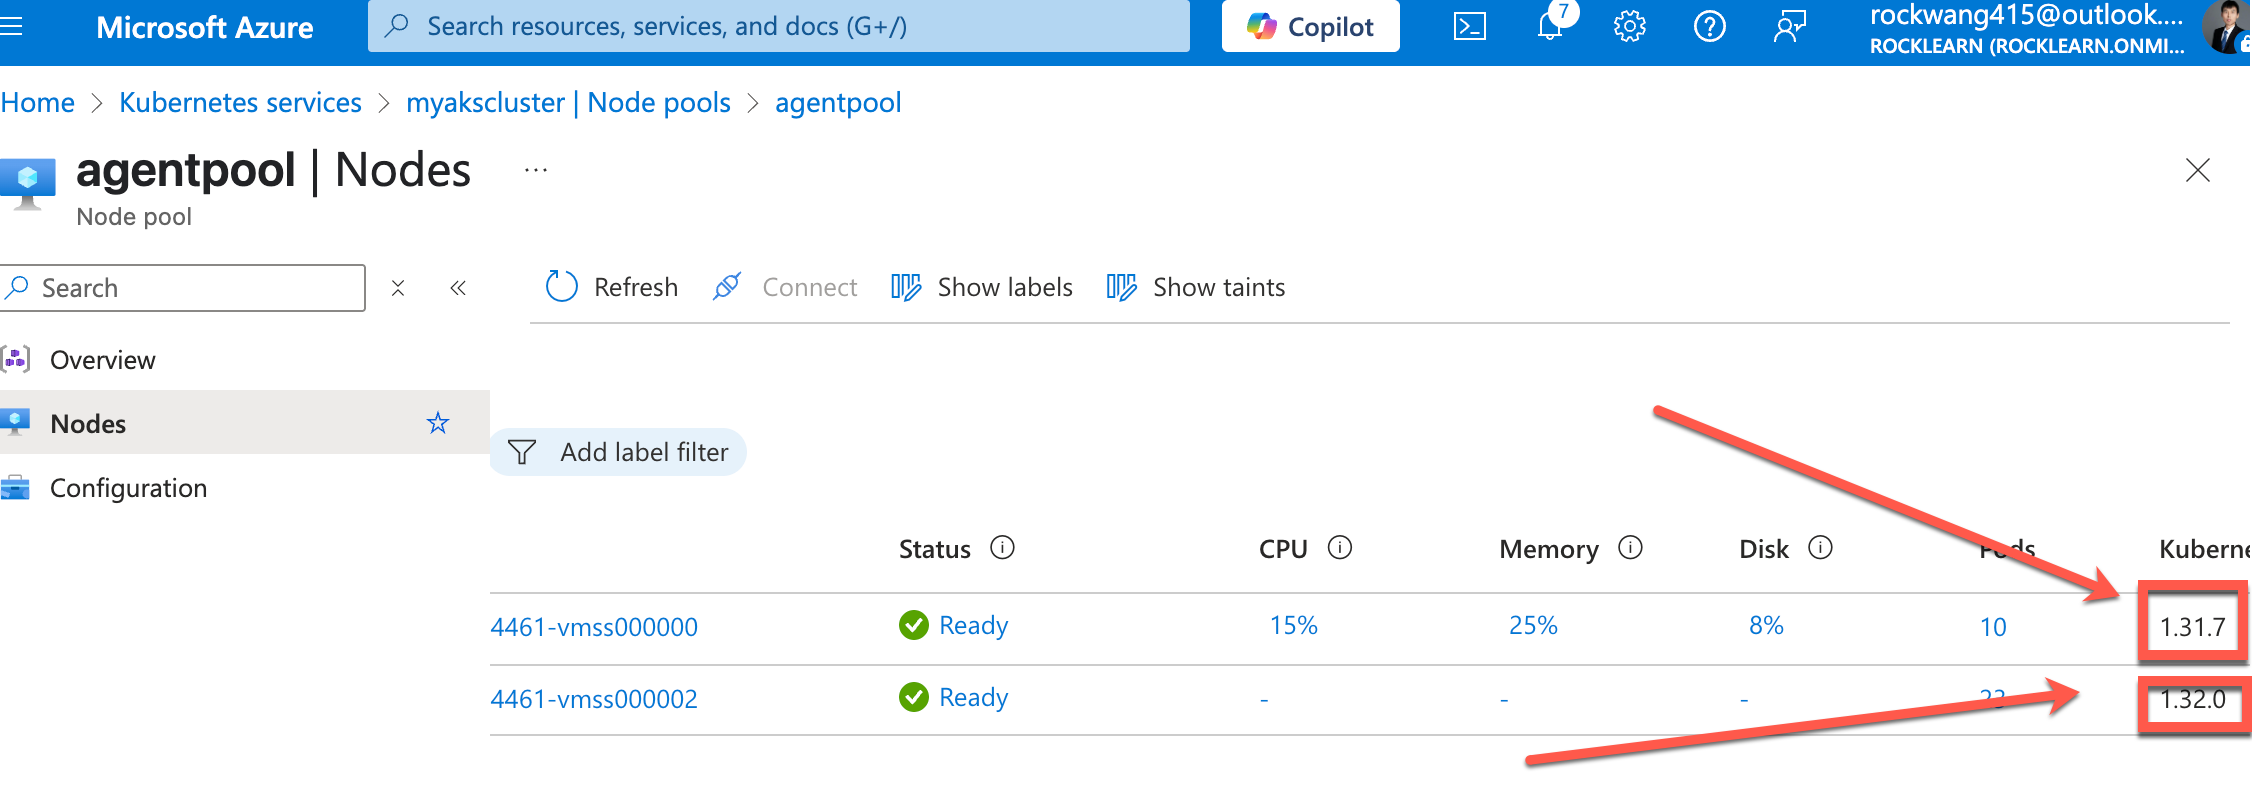
Task: Open the Azure portal hamburger menu
Action: coord(11,26)
